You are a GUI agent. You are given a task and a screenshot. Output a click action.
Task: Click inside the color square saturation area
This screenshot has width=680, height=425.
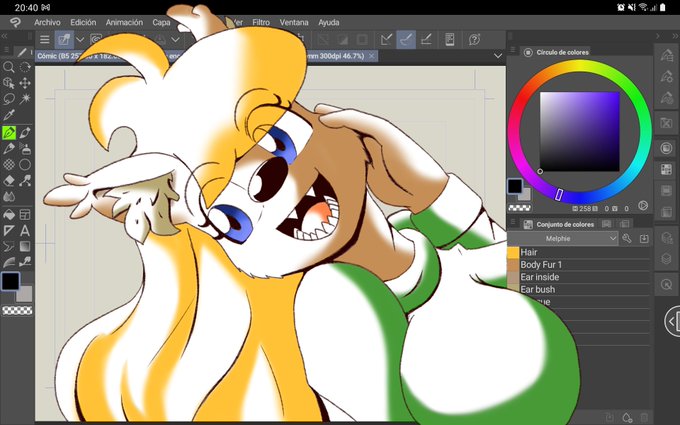[579, 131]
